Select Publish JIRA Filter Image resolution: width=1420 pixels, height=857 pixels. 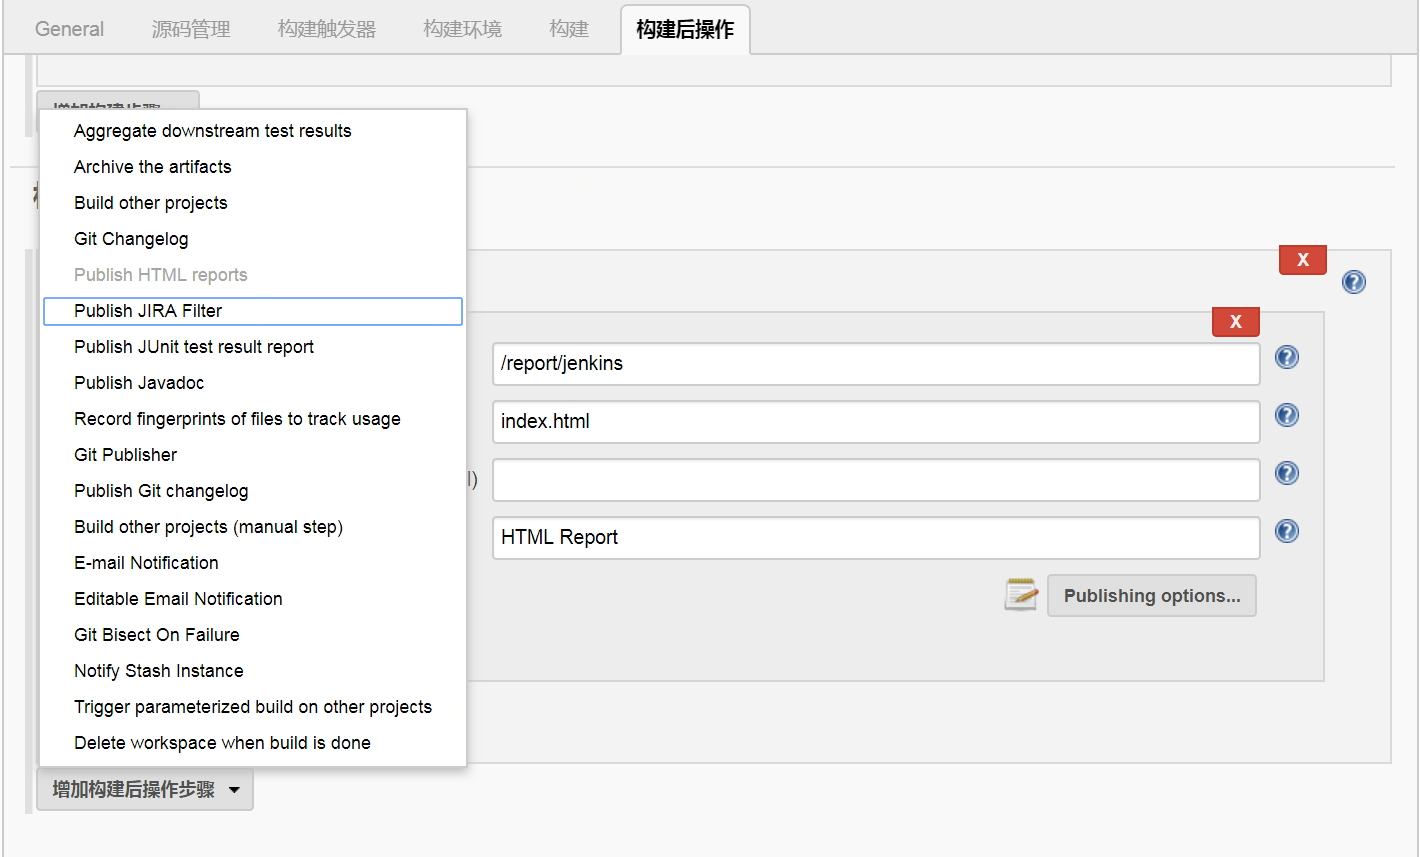pyautogui.click(x=253, y=311)
